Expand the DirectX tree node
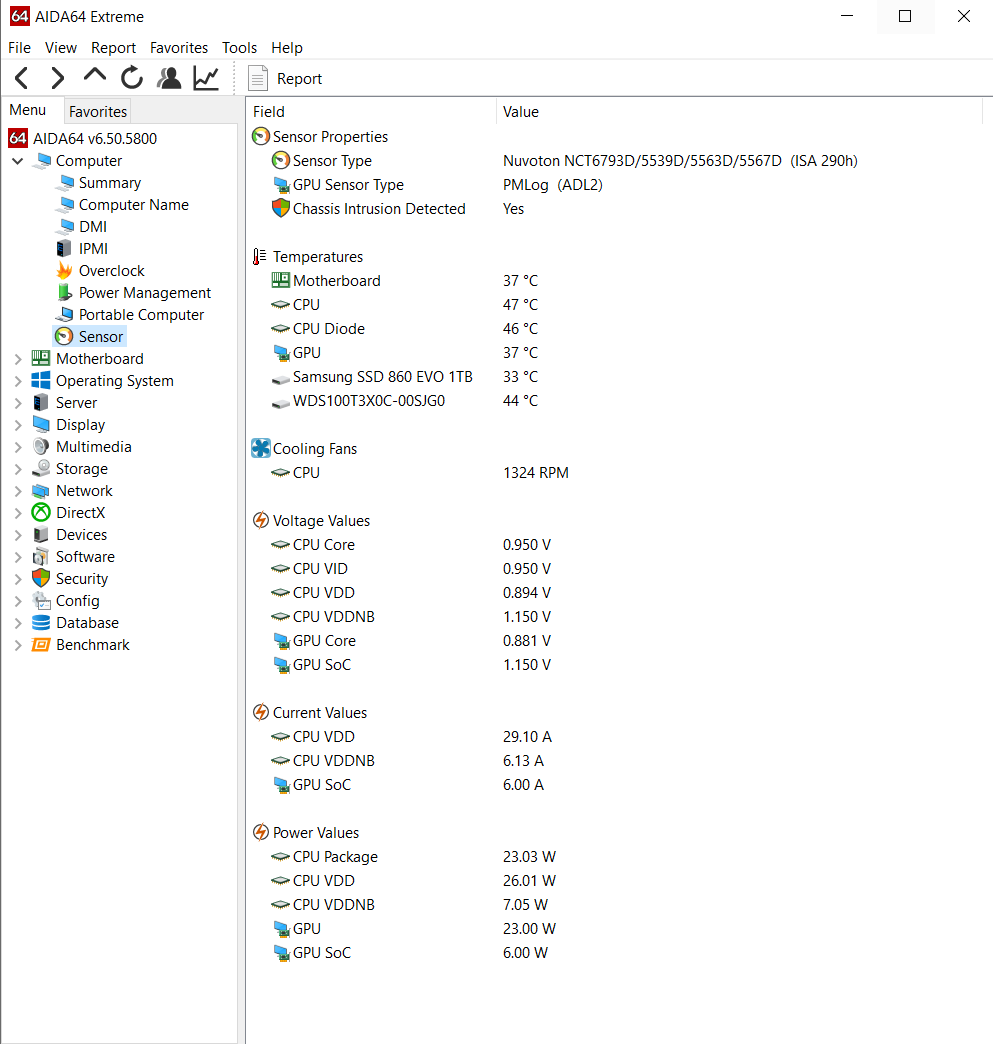Image resolution: width=993 pixels, height=1044 pixels. (x=18, y=513)
